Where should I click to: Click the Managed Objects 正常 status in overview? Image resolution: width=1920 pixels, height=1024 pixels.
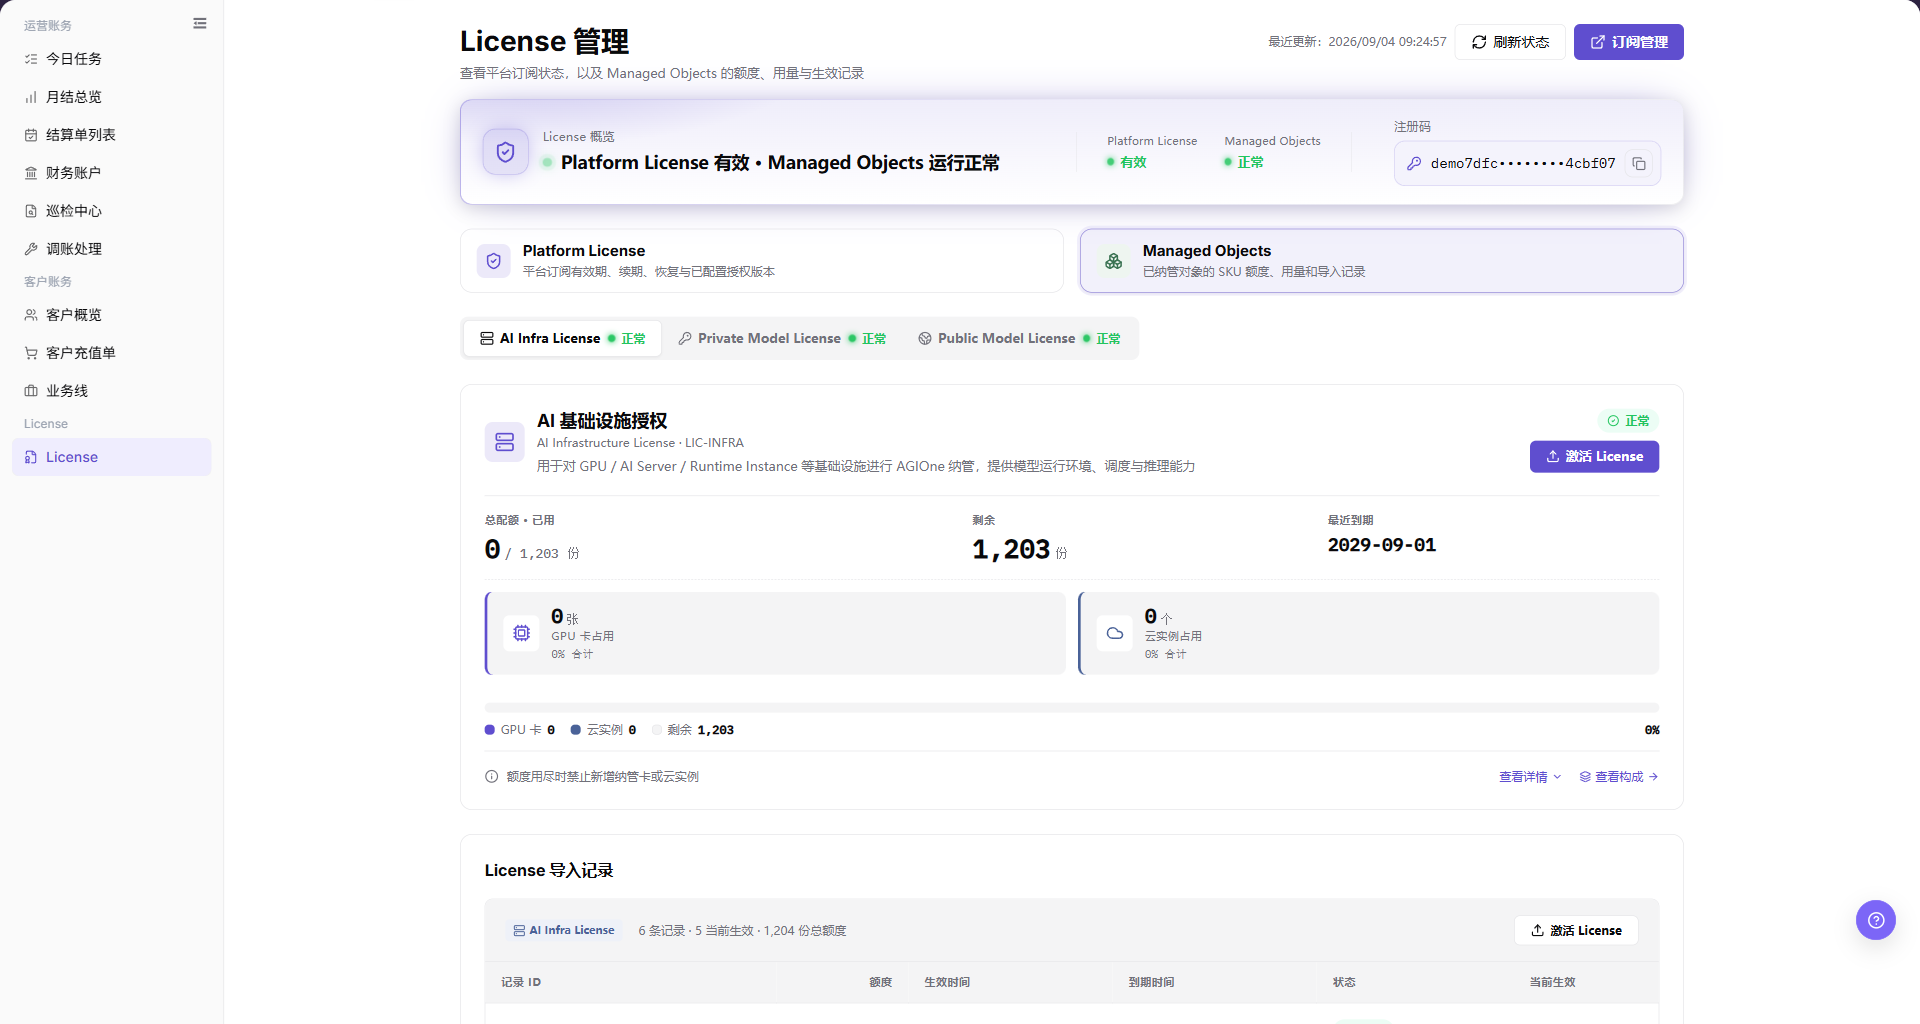point(1244,162)
